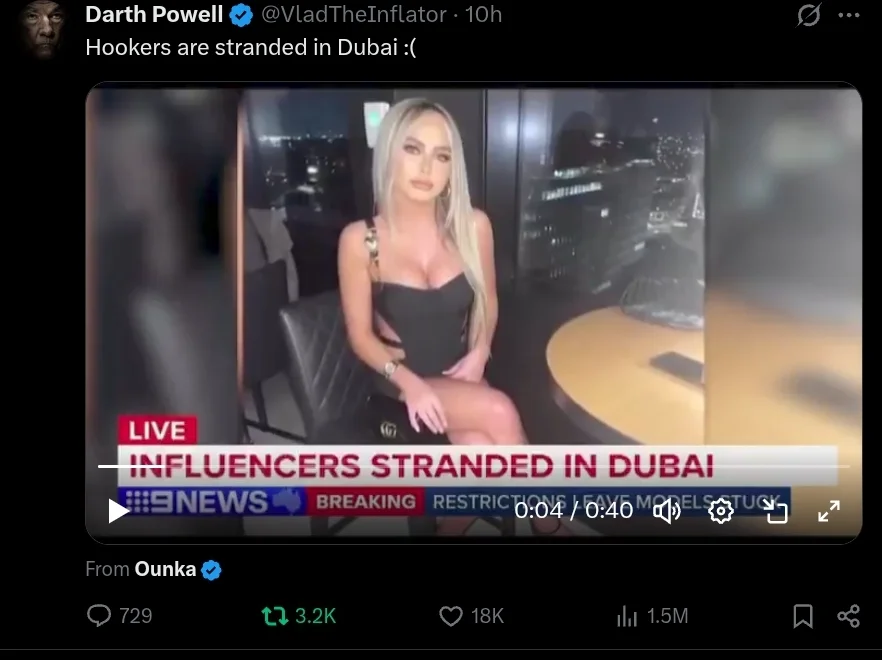Open the Darth Powell display name
Screen dimensions: 882x660
154,15
